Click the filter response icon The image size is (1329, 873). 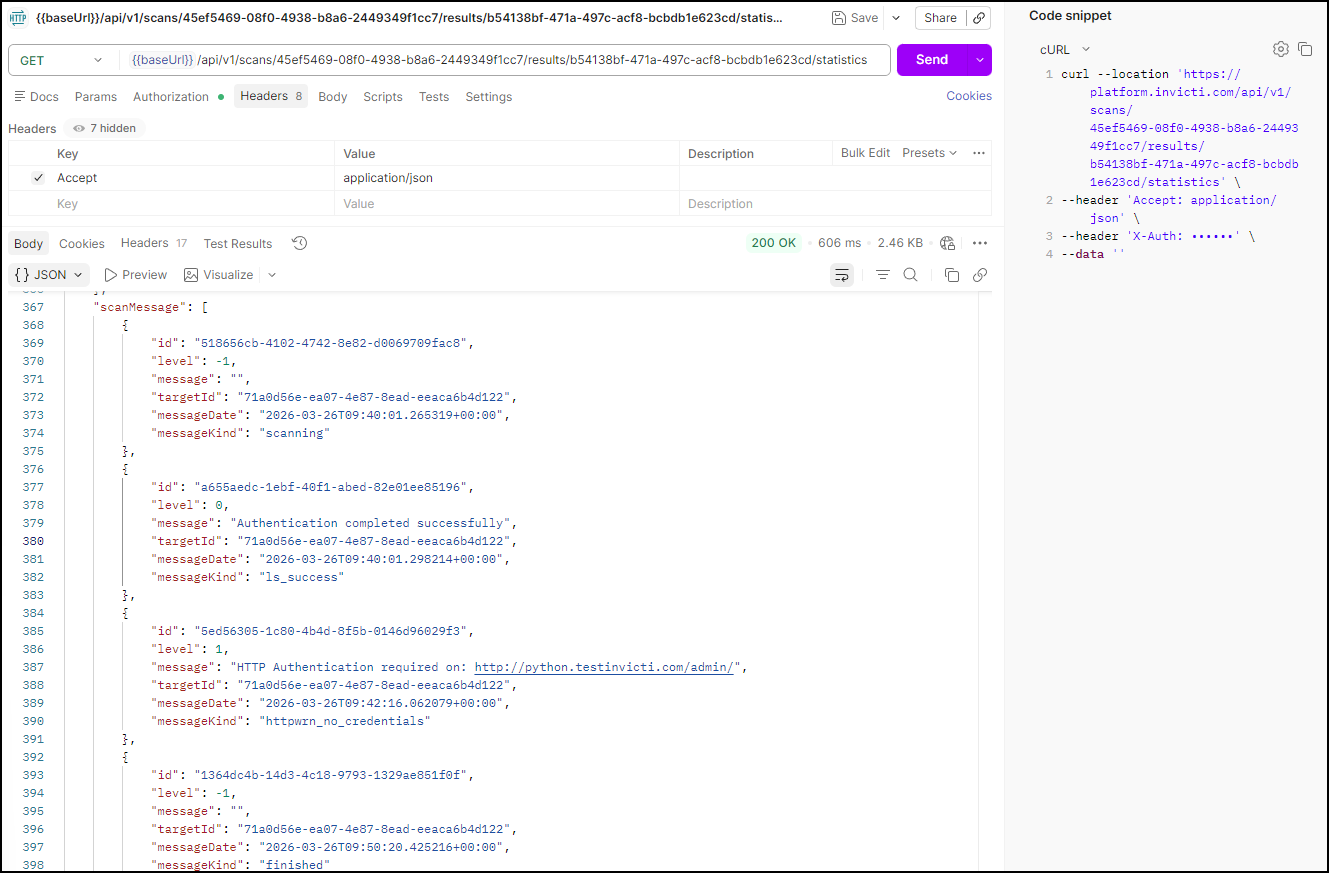(x=882, y=275)
